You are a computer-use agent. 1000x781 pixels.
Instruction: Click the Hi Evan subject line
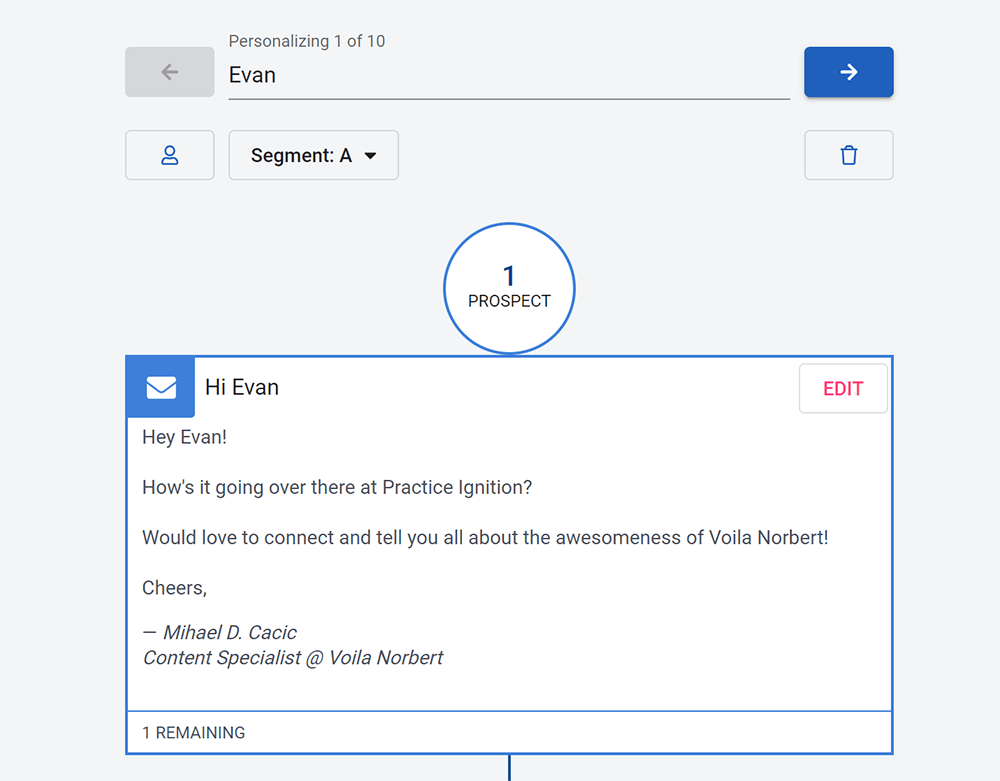[242, 387]
